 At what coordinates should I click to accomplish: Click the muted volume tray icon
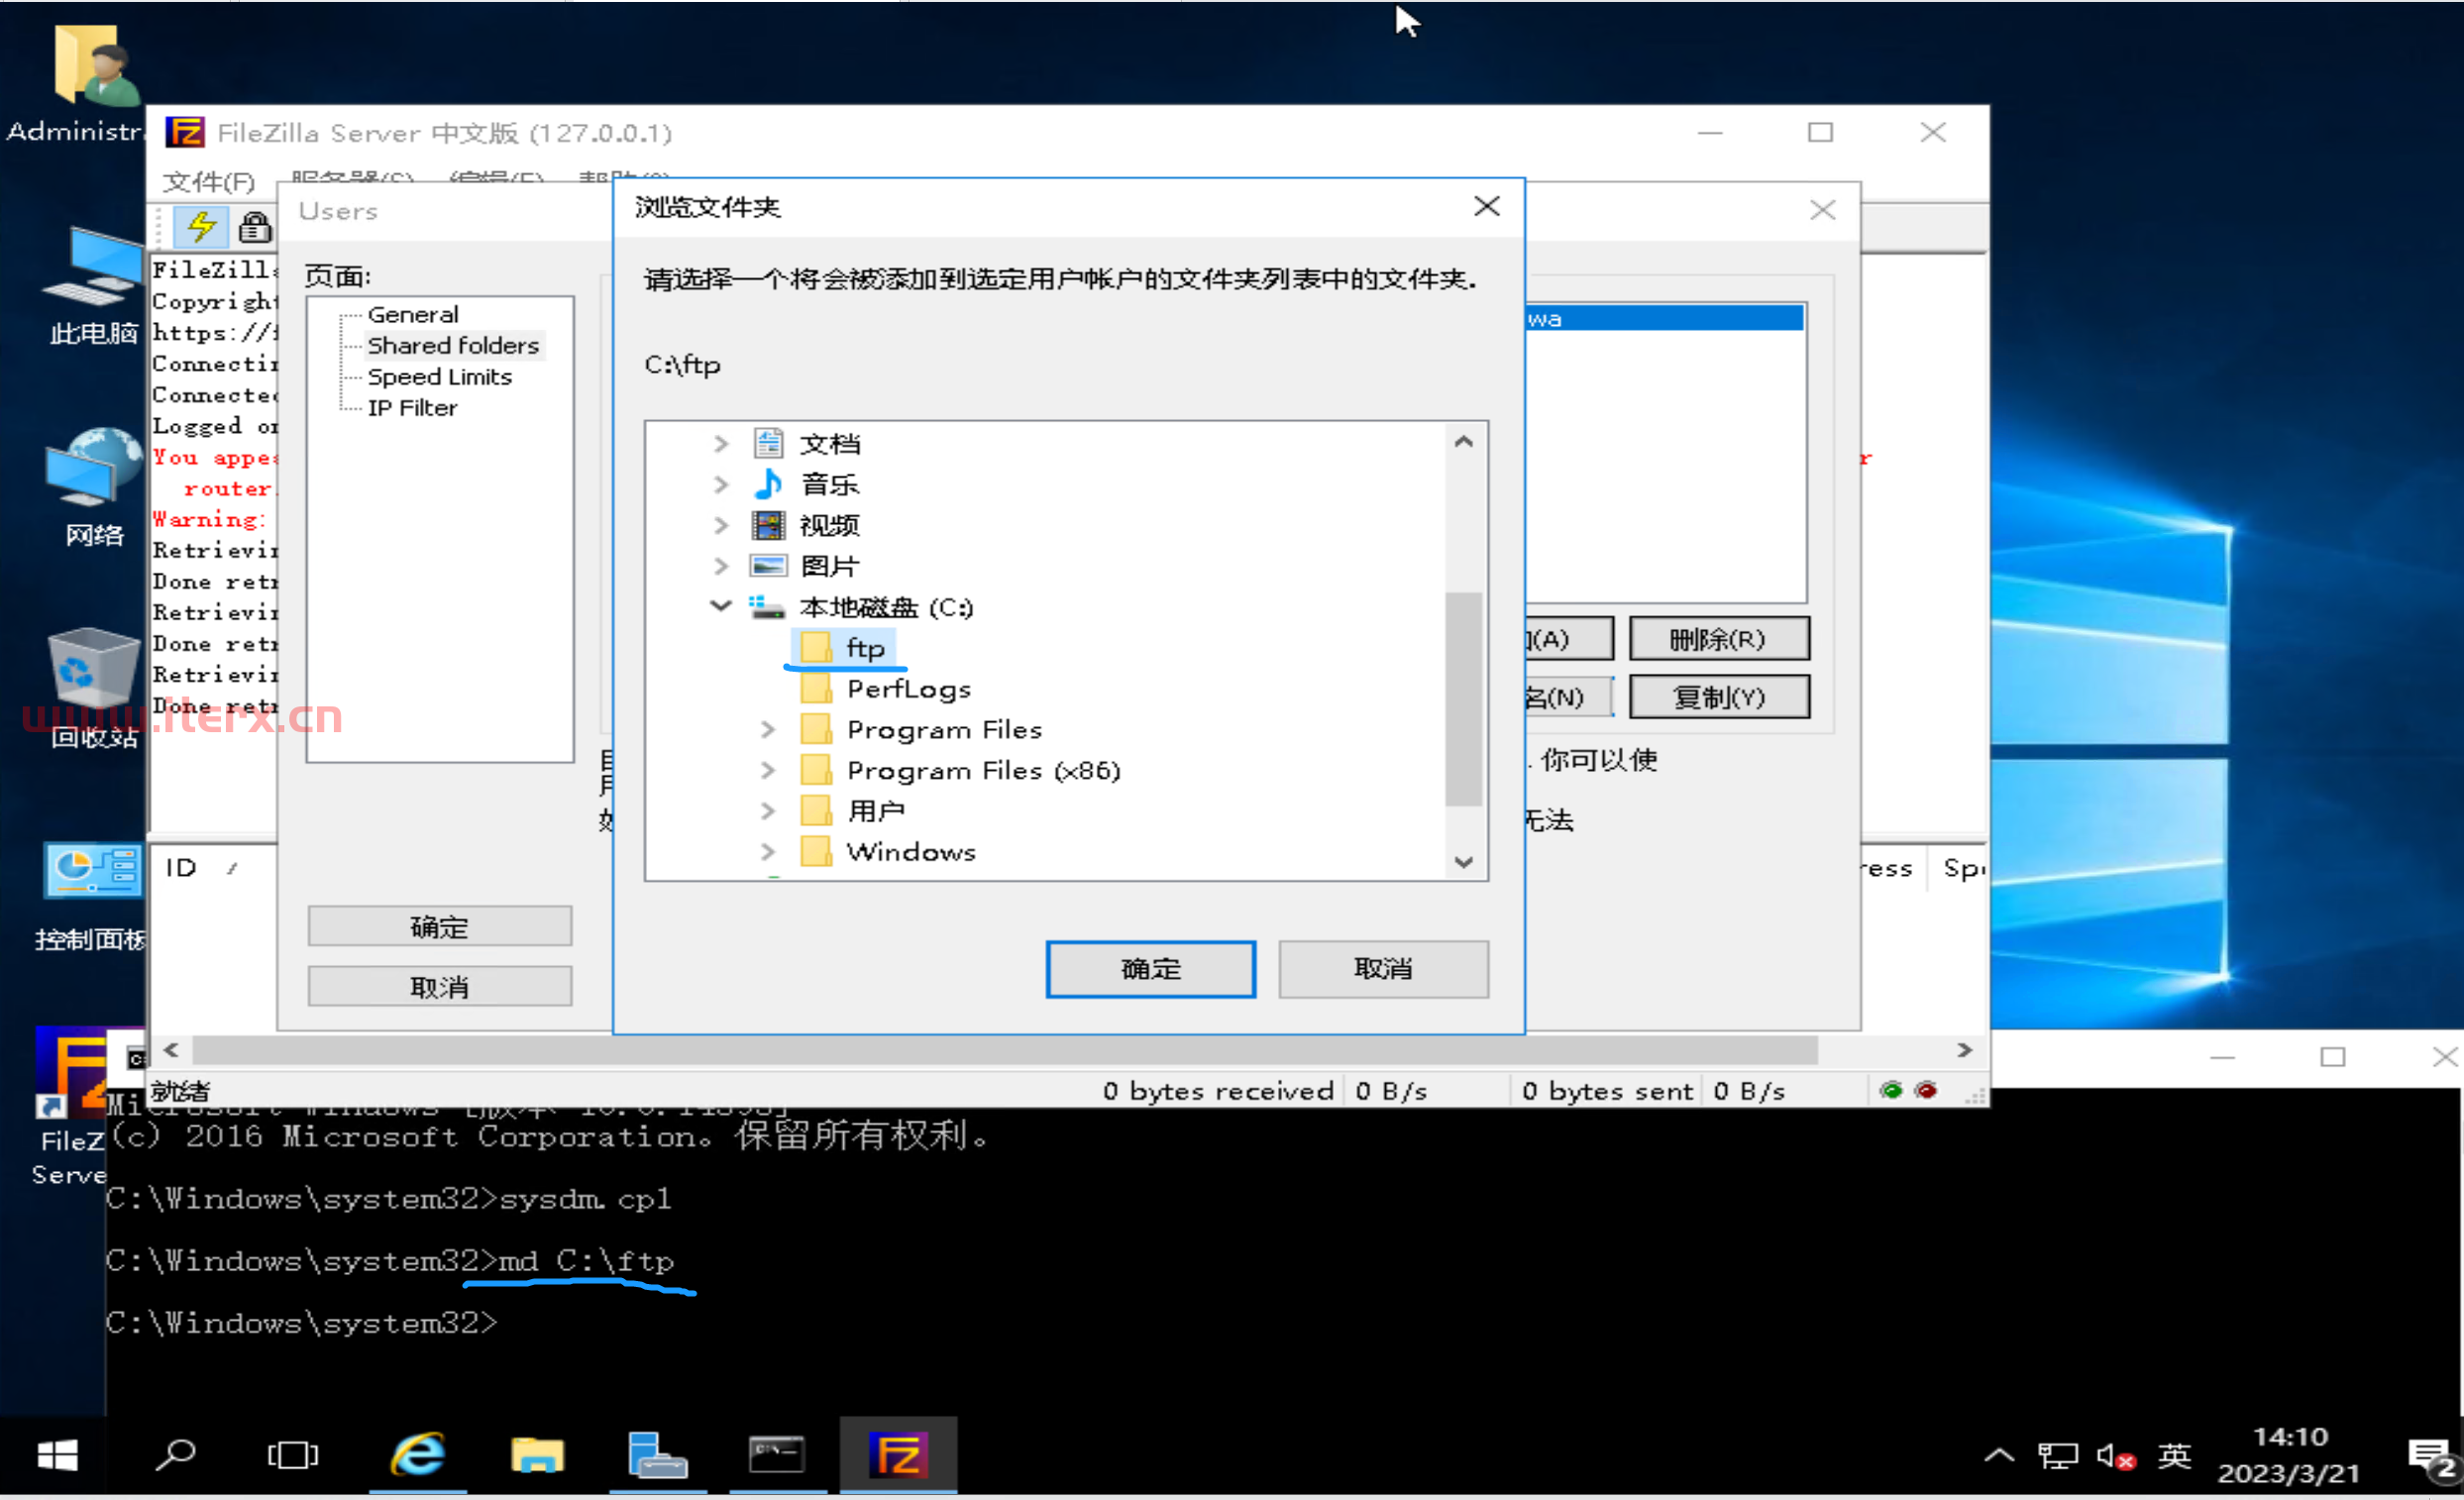pyautogui.click(x=2116, y=1457)
